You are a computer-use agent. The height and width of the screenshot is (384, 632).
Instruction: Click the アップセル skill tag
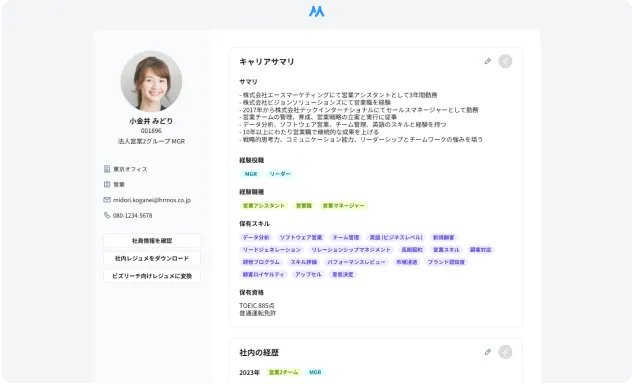click(308, 274)
